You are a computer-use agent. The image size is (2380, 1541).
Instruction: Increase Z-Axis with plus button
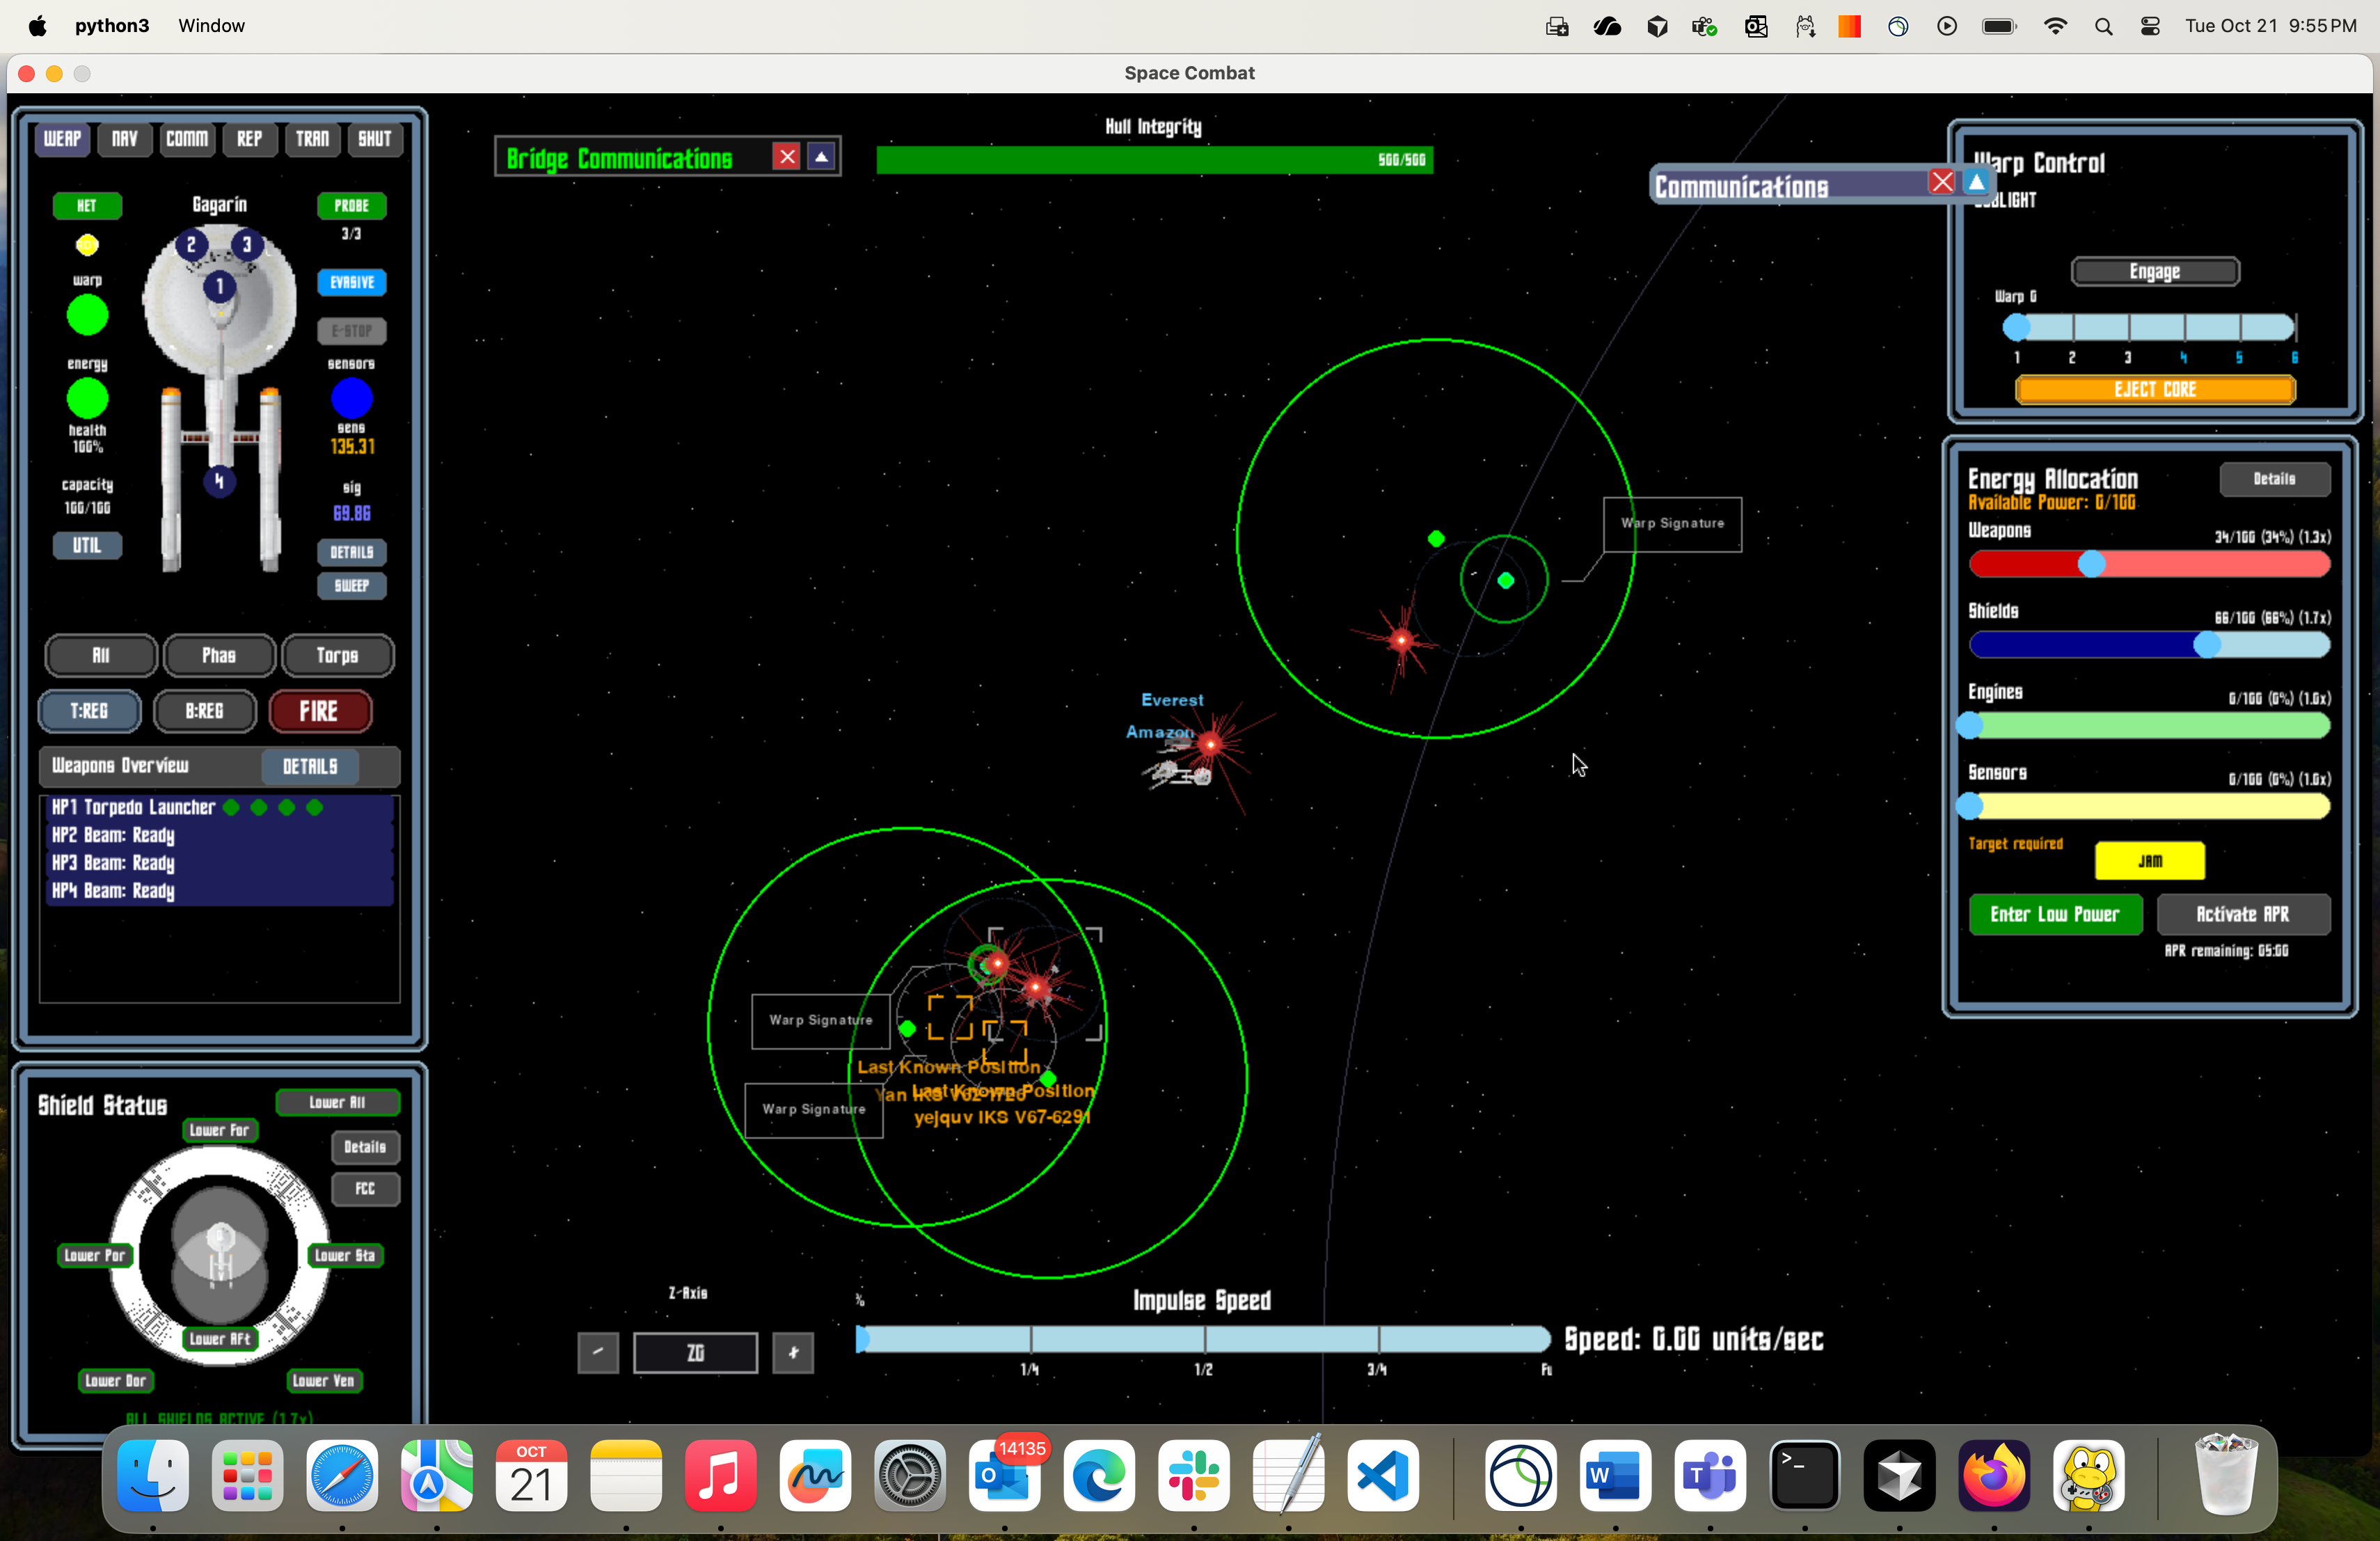(793, 1353)
